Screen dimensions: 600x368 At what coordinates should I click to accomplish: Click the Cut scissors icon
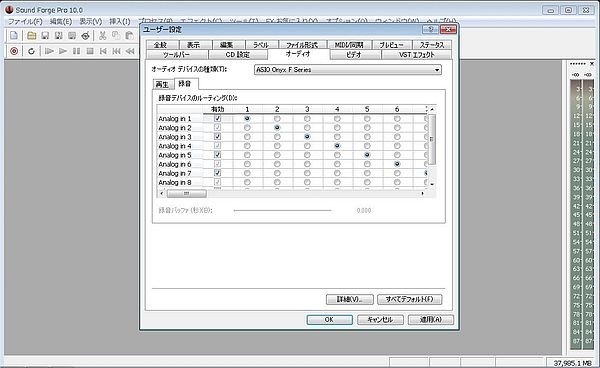[102, 36]
